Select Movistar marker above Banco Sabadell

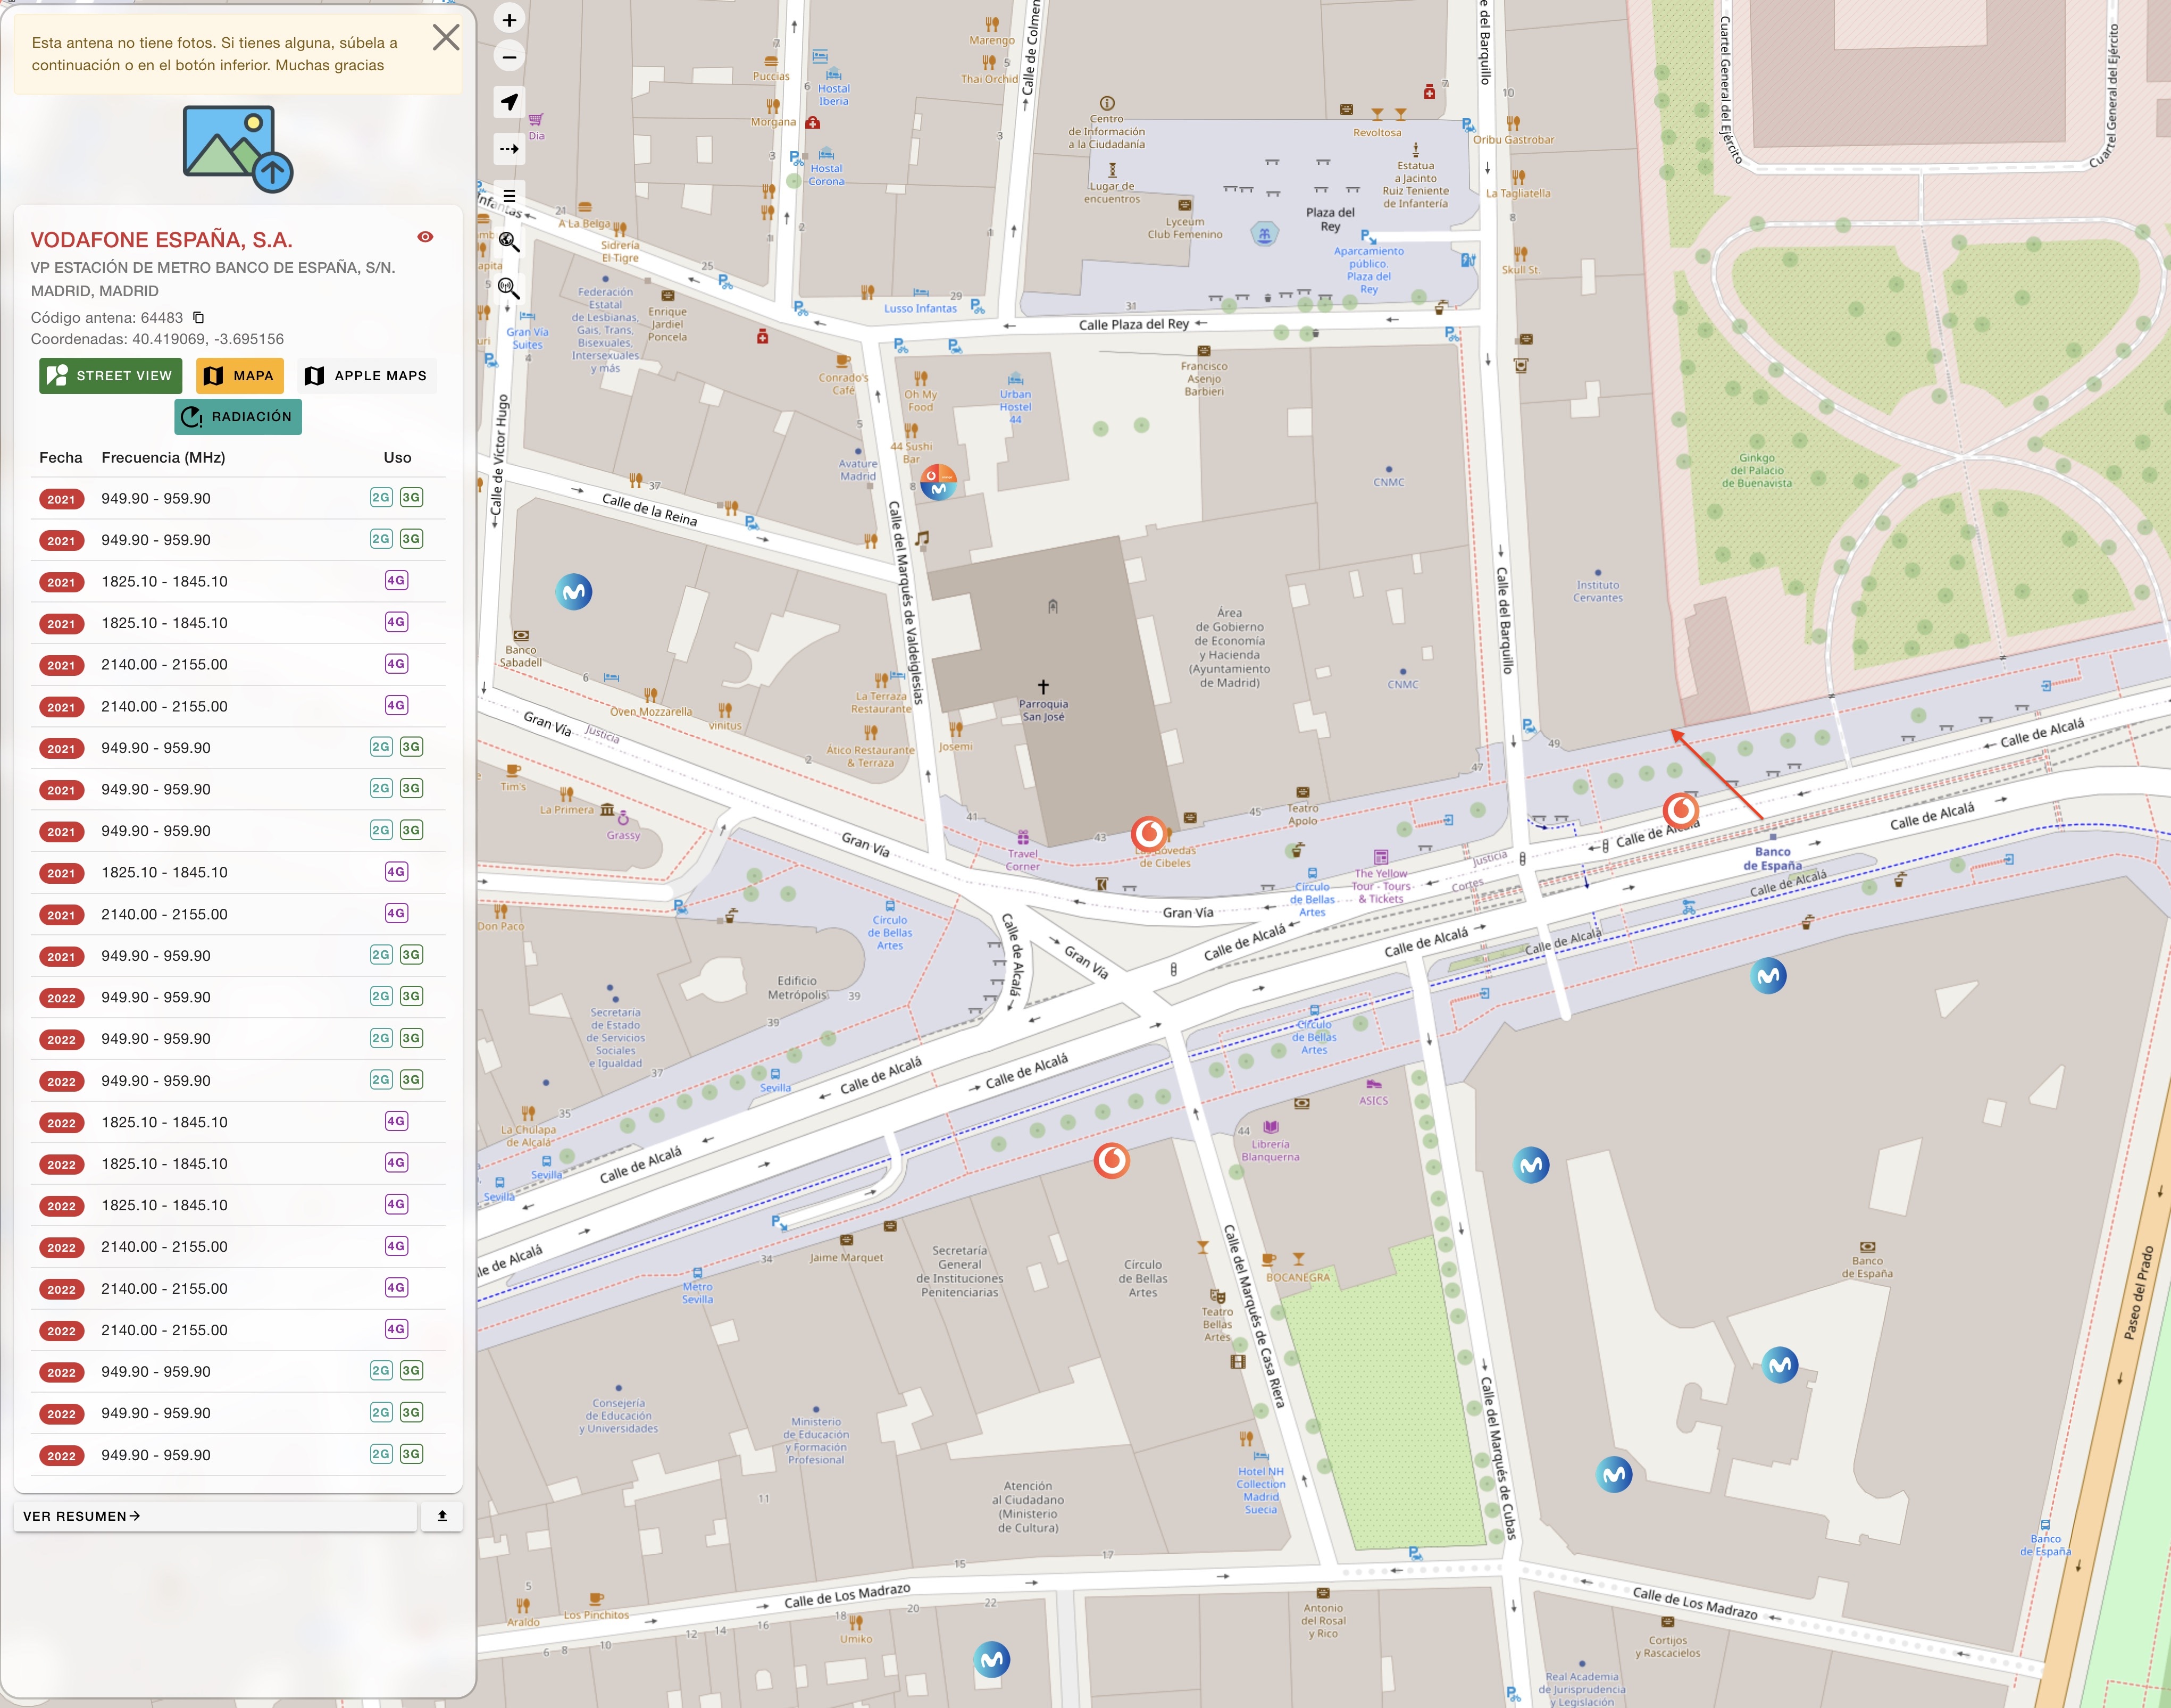pos(574,592)
